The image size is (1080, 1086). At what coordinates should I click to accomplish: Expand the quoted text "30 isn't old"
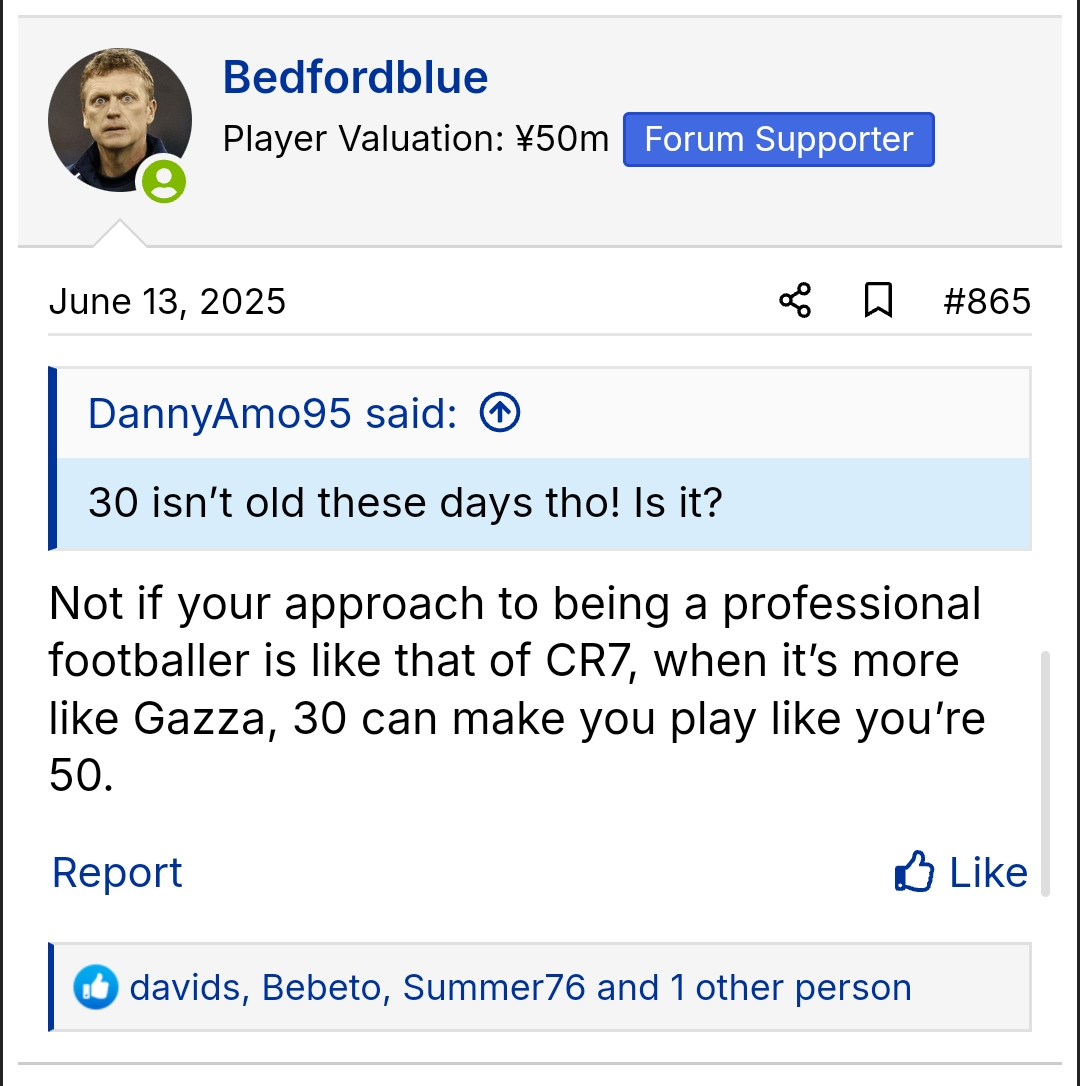tap(404, 502)
